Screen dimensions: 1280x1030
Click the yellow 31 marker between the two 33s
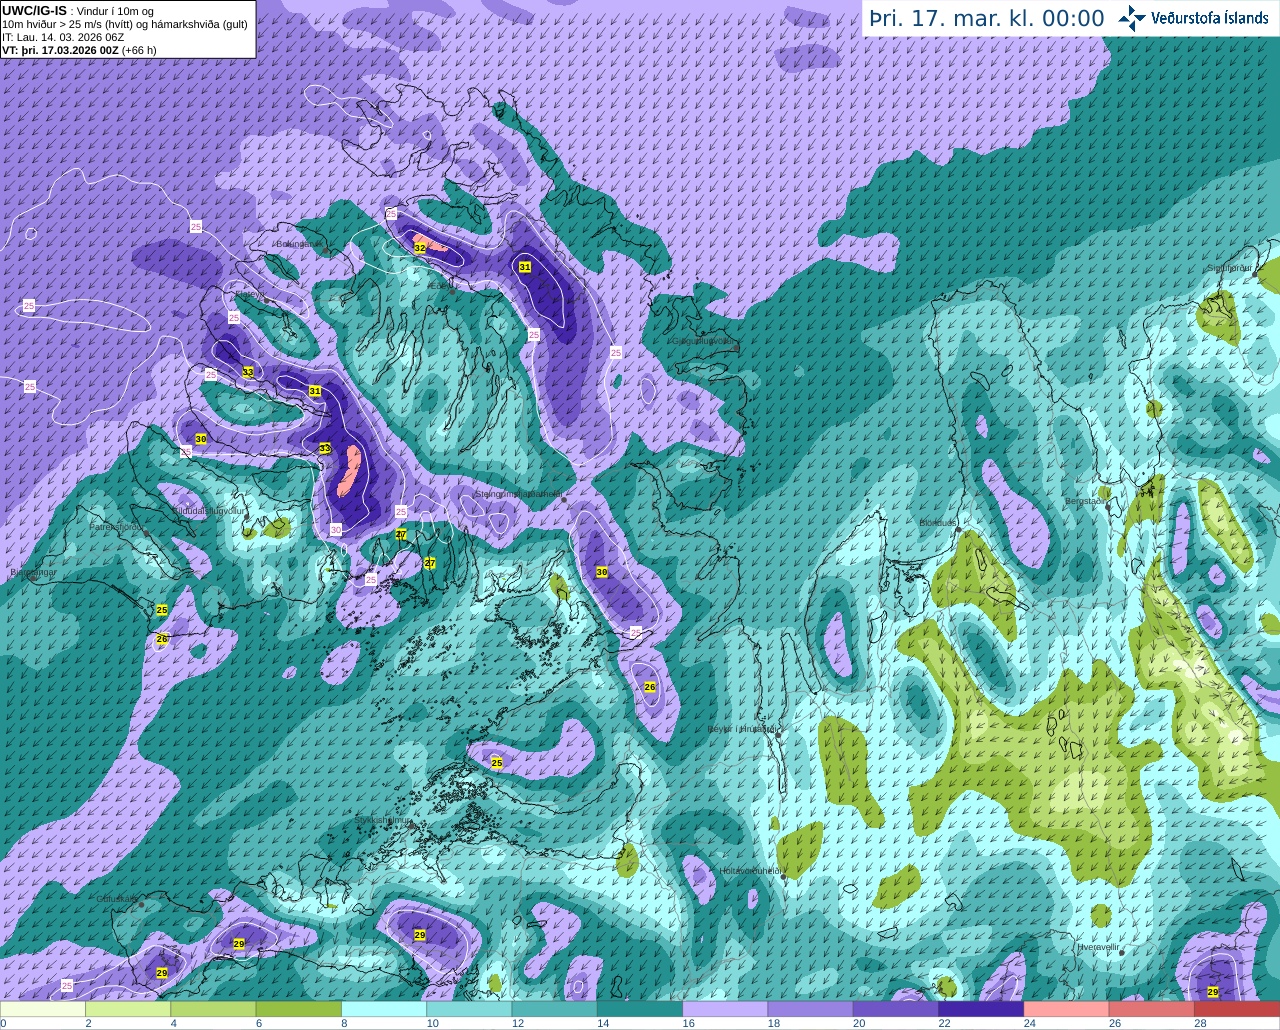(315, 391)
